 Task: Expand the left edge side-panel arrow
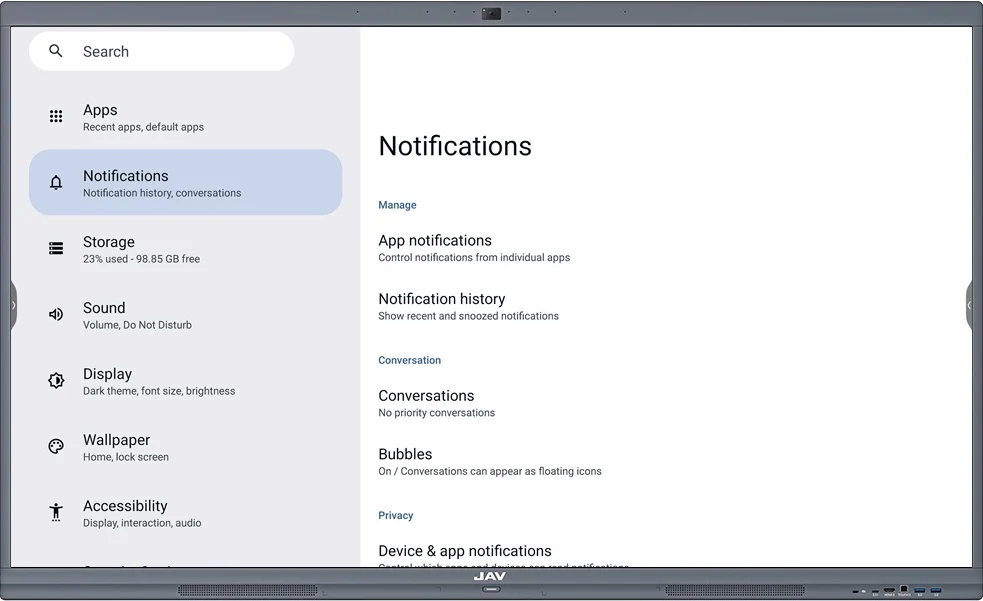tap(13, 305)
